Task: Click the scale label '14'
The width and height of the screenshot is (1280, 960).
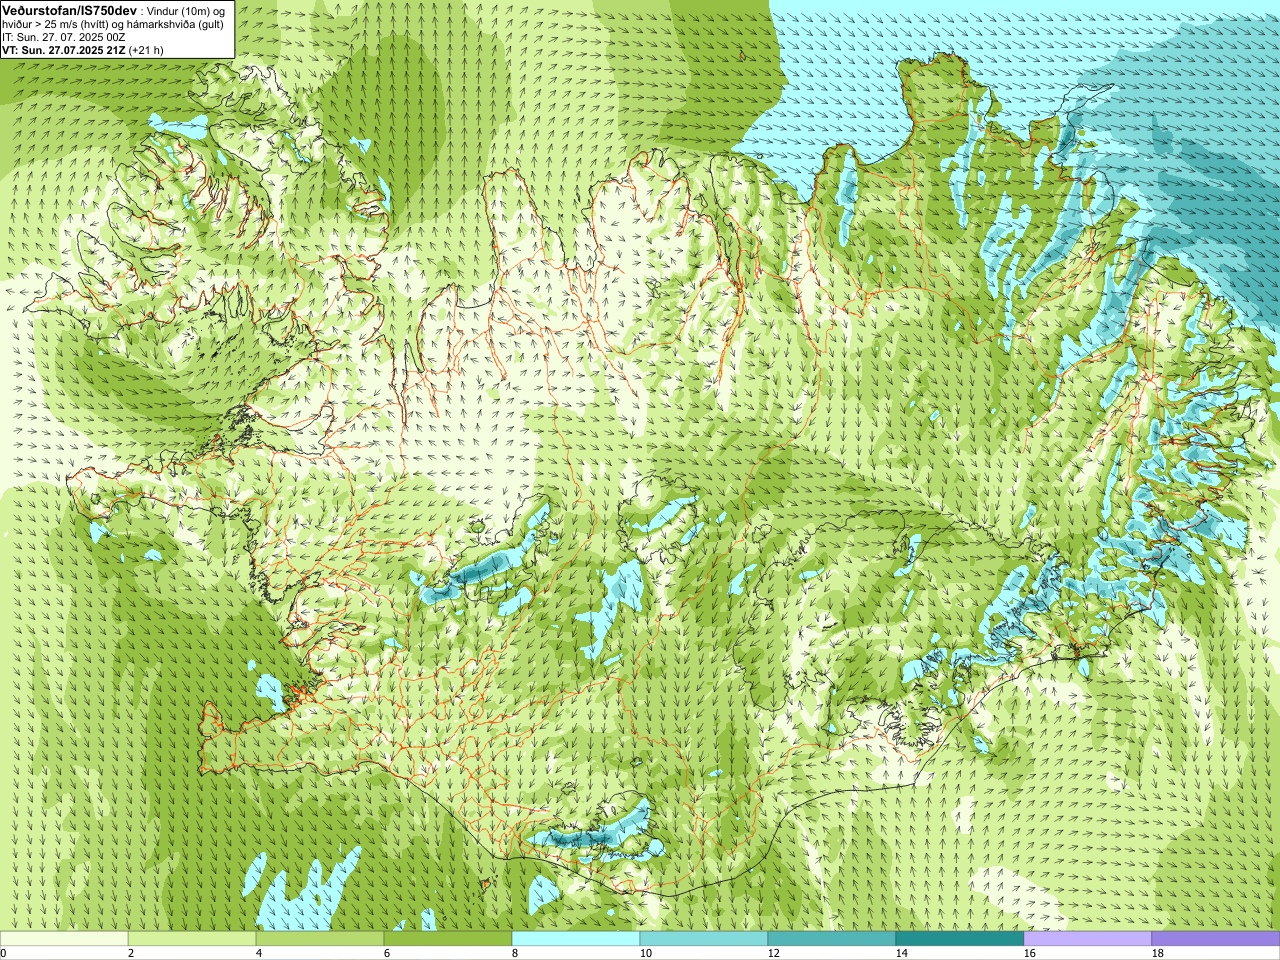Action: pos(902,953)
